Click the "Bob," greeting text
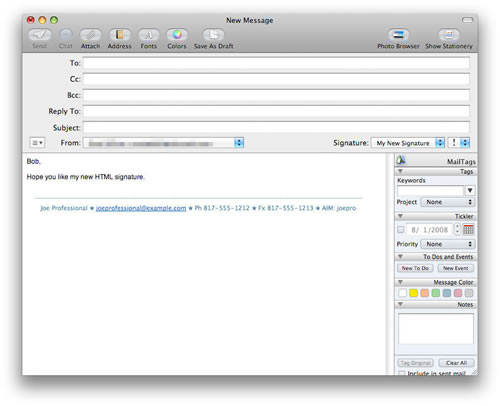This screenshot has height=406, width=500. (x=34, y=161)
